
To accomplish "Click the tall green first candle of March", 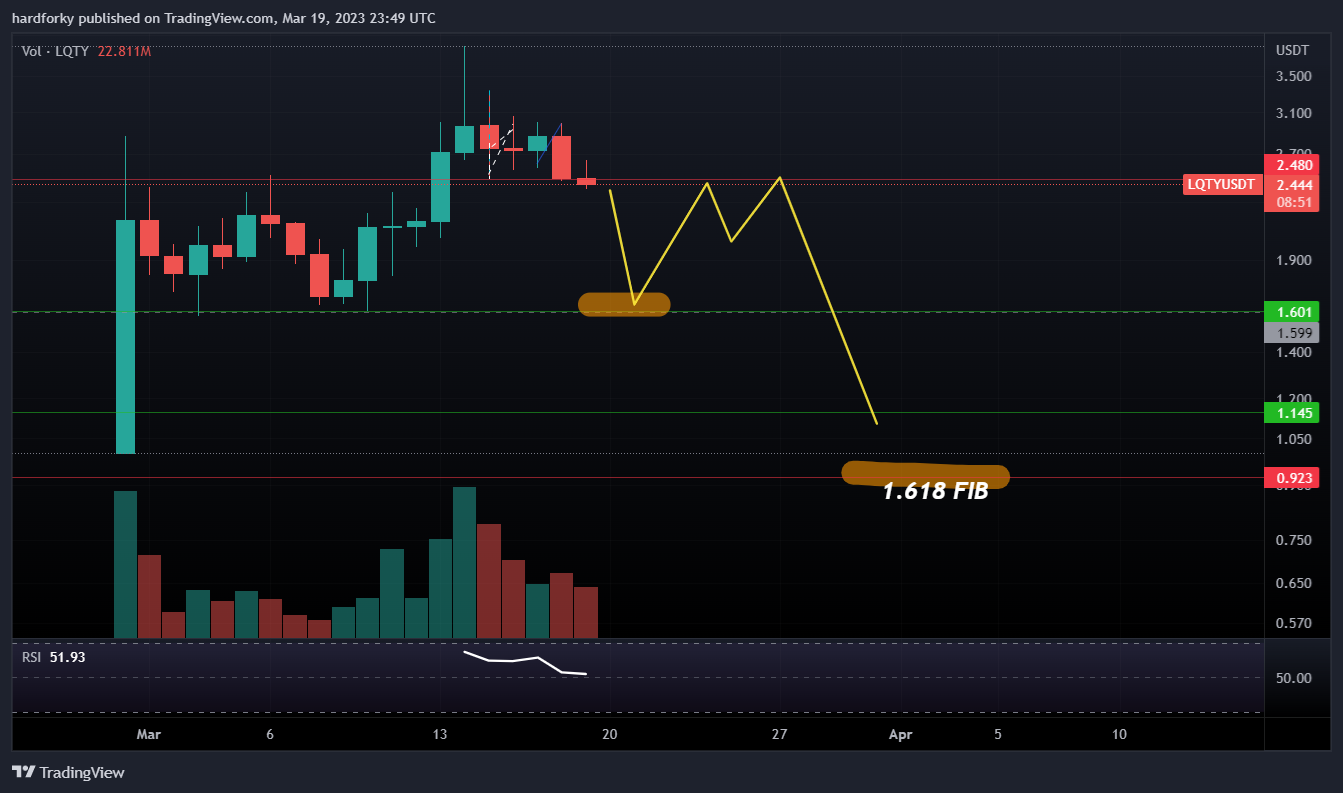I will [x=125, y=336].
